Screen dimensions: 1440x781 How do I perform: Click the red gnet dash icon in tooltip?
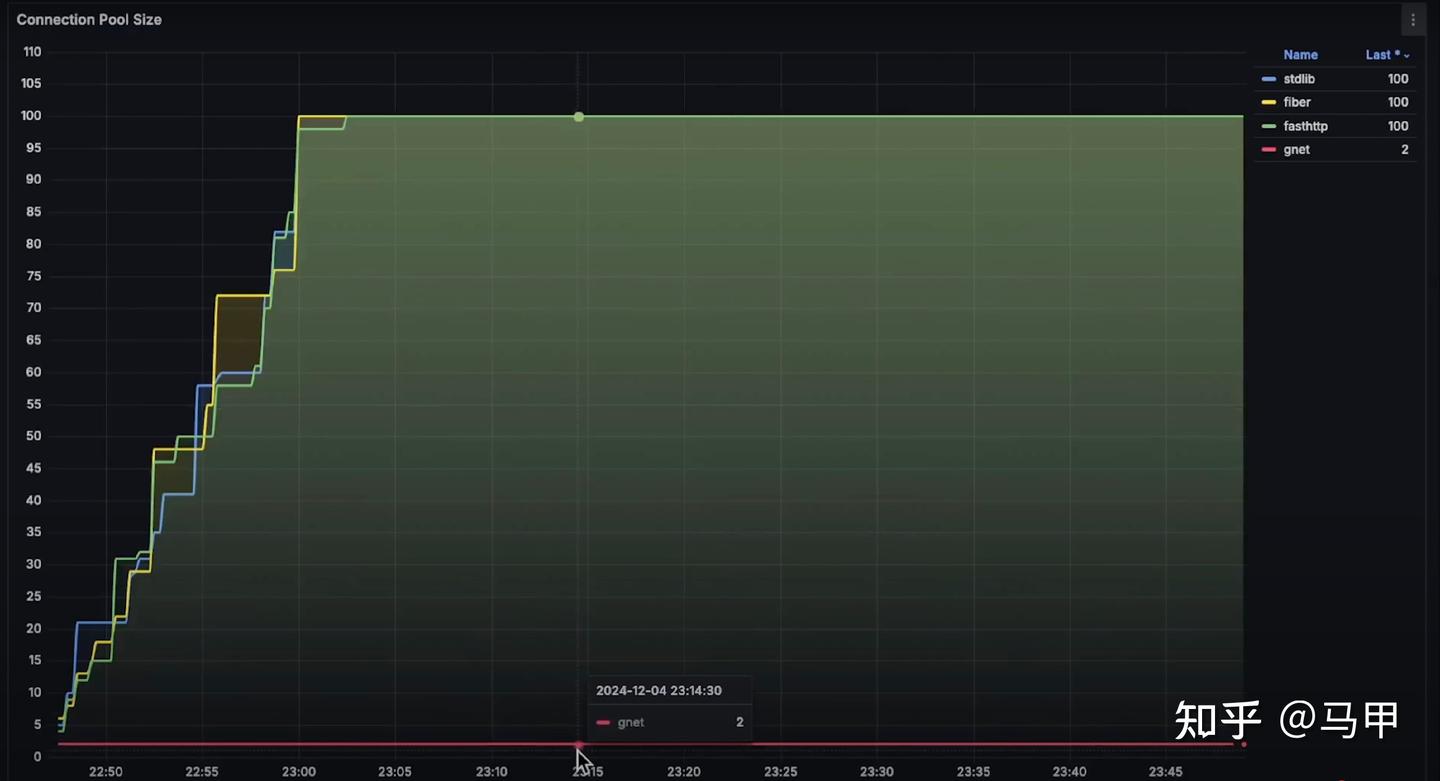[x=604, y=722]
